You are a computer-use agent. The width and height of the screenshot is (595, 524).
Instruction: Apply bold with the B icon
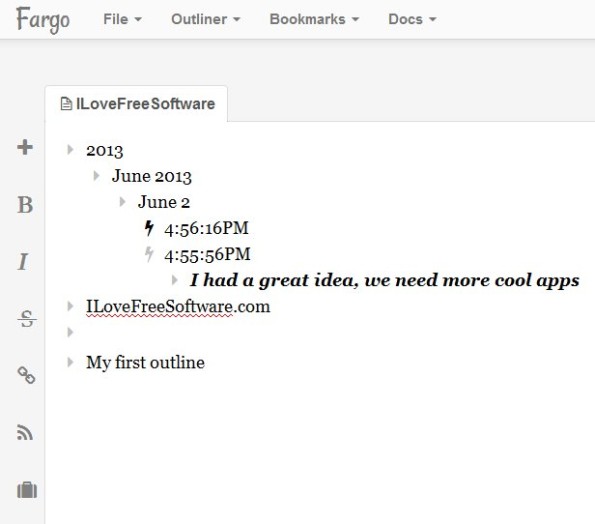coord(25,205)
